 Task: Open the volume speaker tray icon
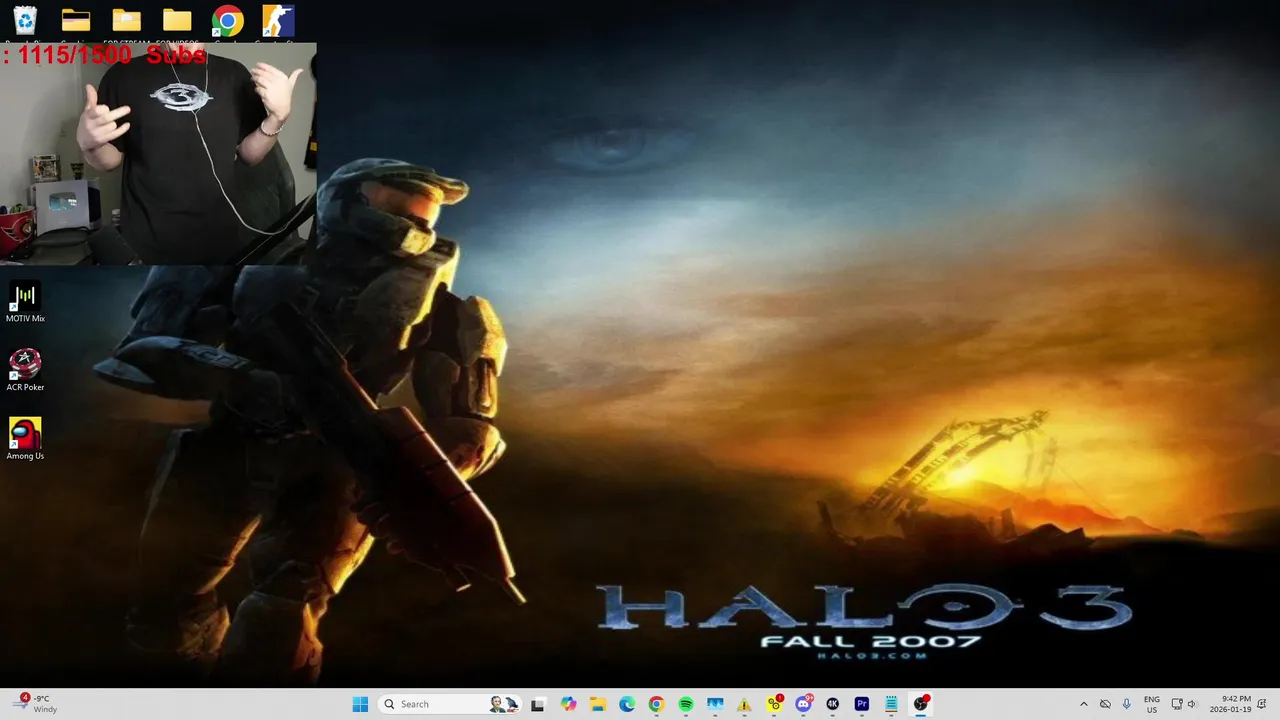pos(1192,704)
